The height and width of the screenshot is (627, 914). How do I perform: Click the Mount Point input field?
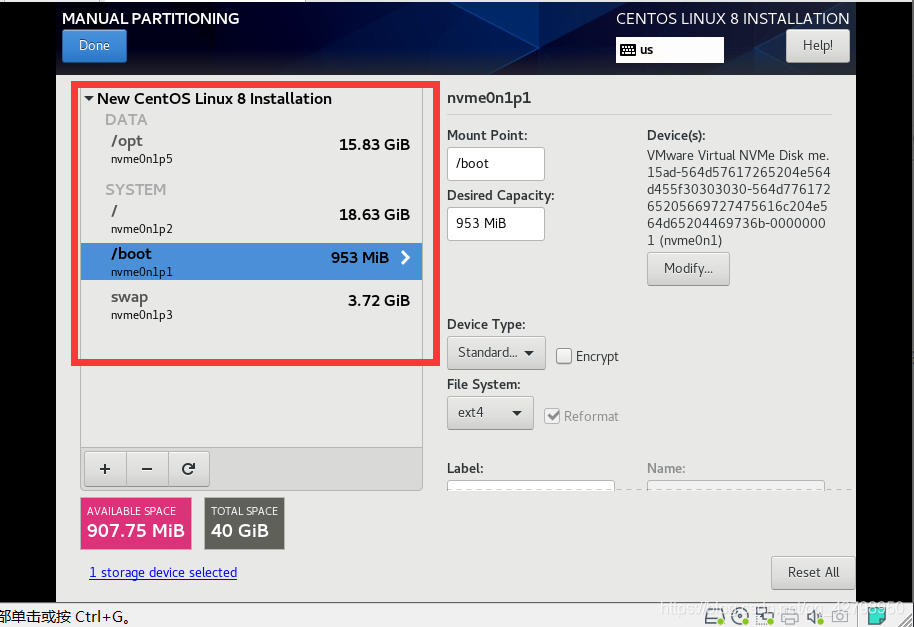[496, 164]
